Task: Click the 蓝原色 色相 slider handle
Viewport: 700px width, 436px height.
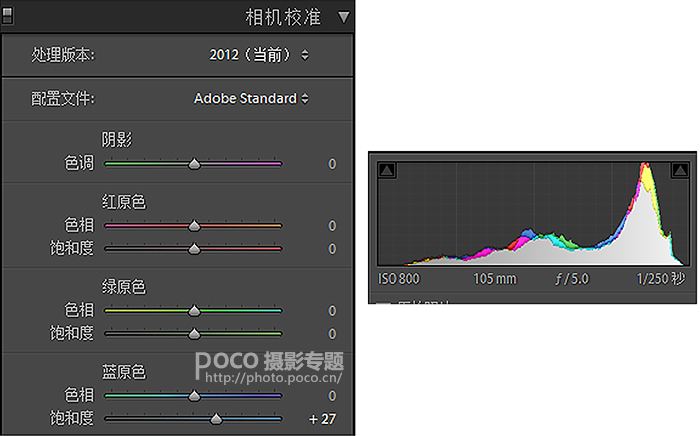Action: pyautogui.click(x=194, y=396)
